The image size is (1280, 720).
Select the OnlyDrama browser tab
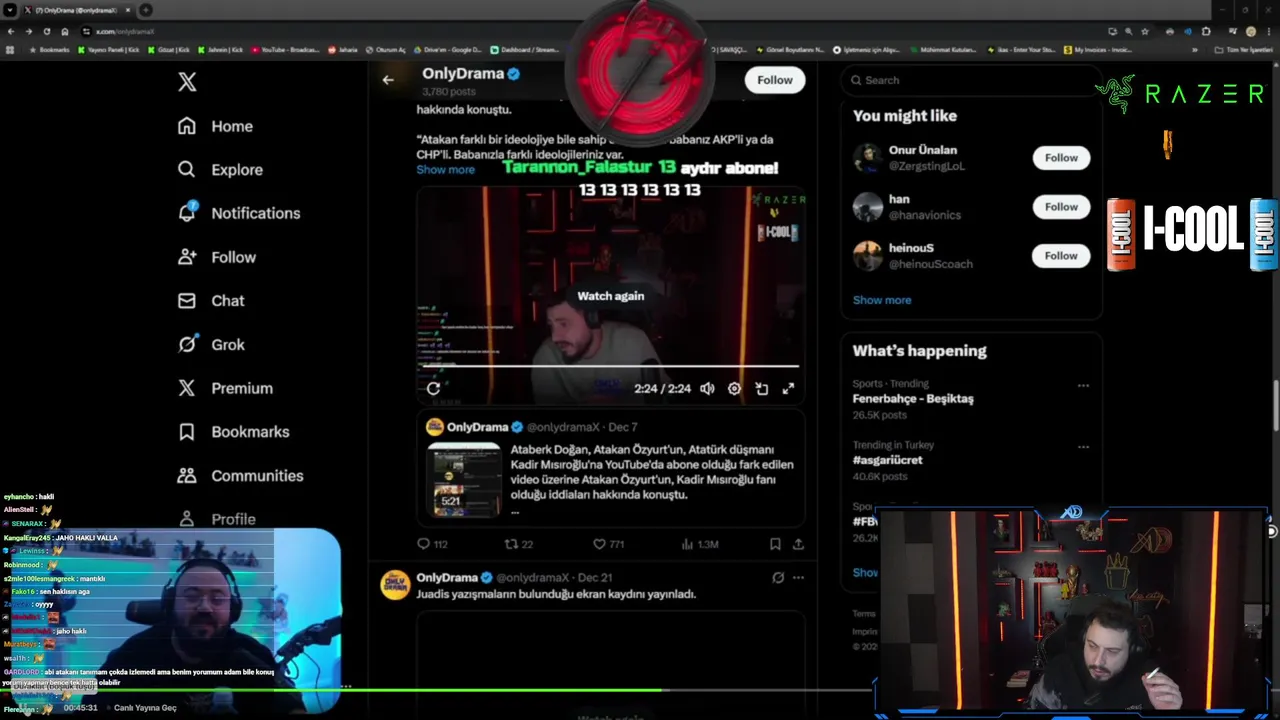pos(78,10)
